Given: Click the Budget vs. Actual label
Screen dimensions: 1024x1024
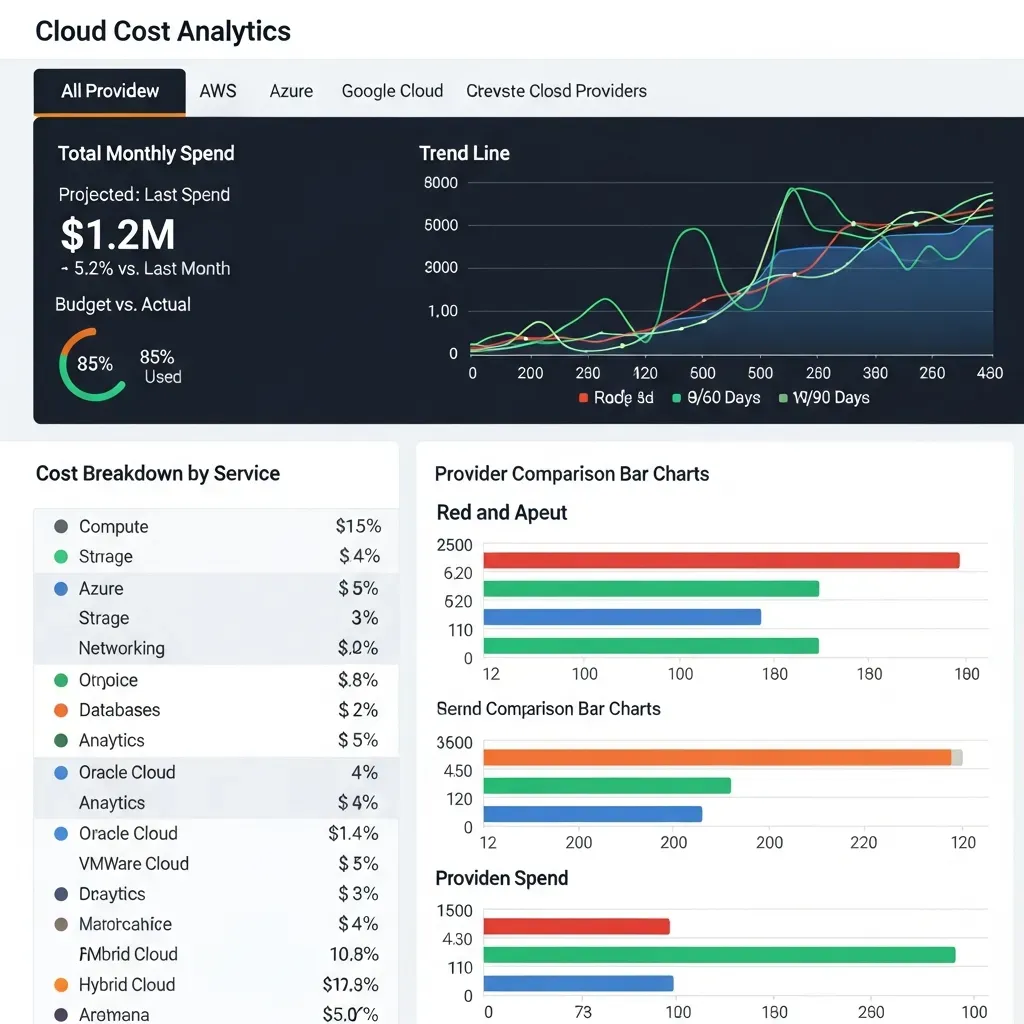Looking at the screenshot, I should click(x=123, y=304).
